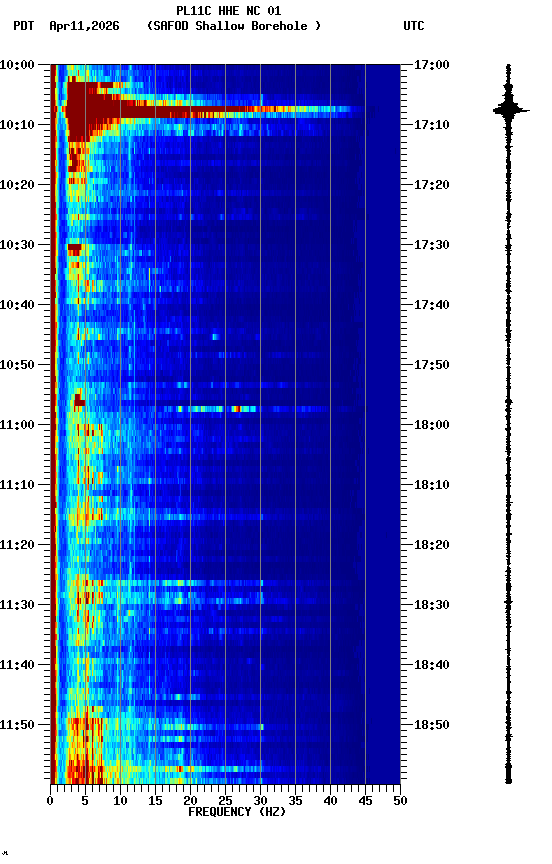Click the 11:30 PDT time label
Viewport: 552px width, 864px height.
(x=17, y=606)
